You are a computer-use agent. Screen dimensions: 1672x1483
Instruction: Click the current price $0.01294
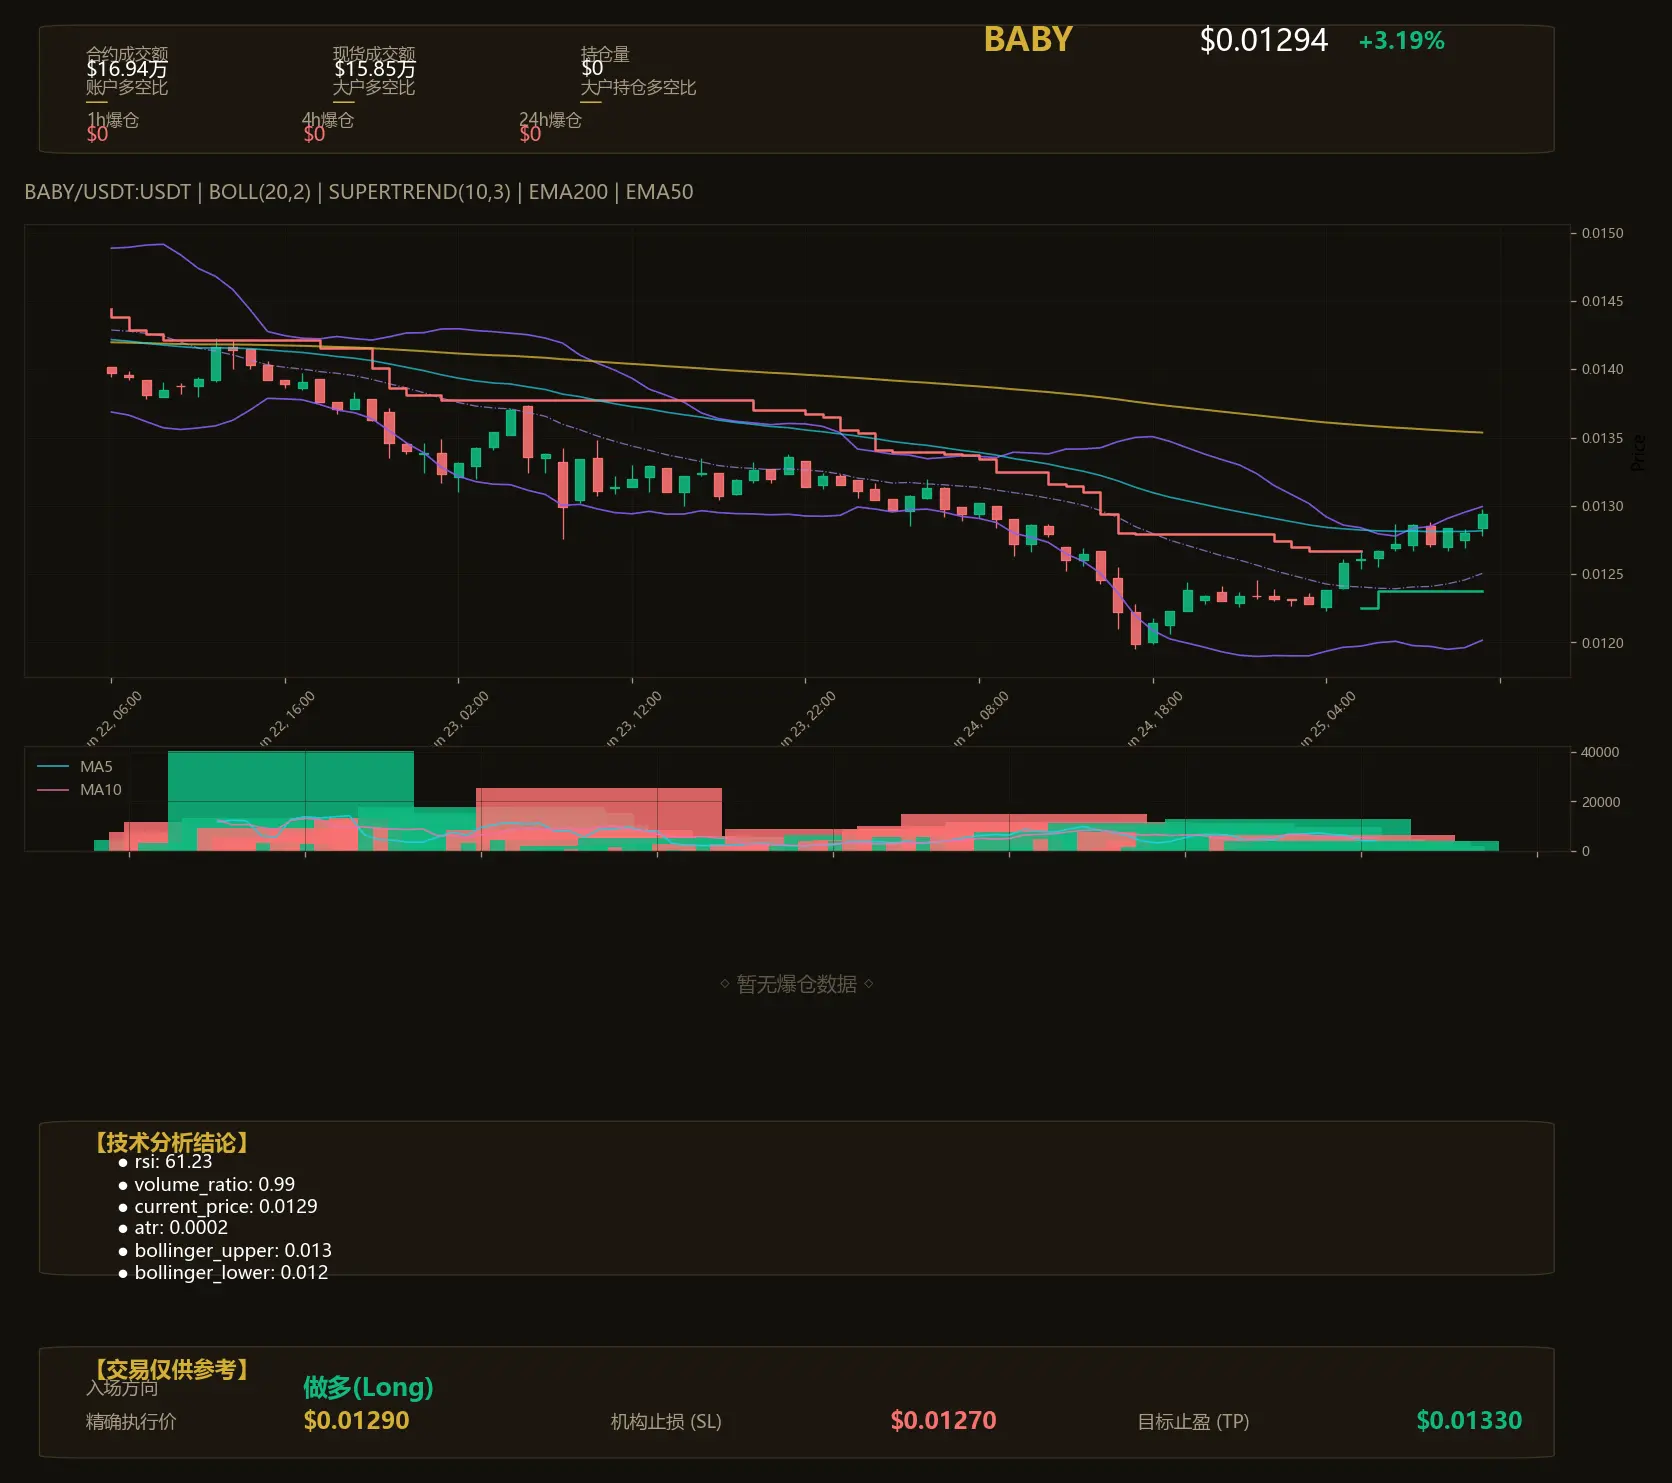click(x=1264, y=40)
